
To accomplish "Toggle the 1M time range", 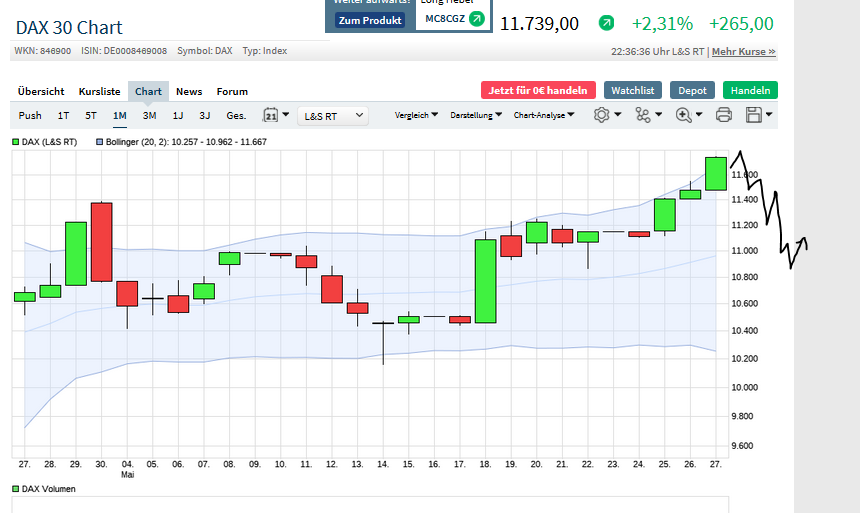I will coord(120,115).
